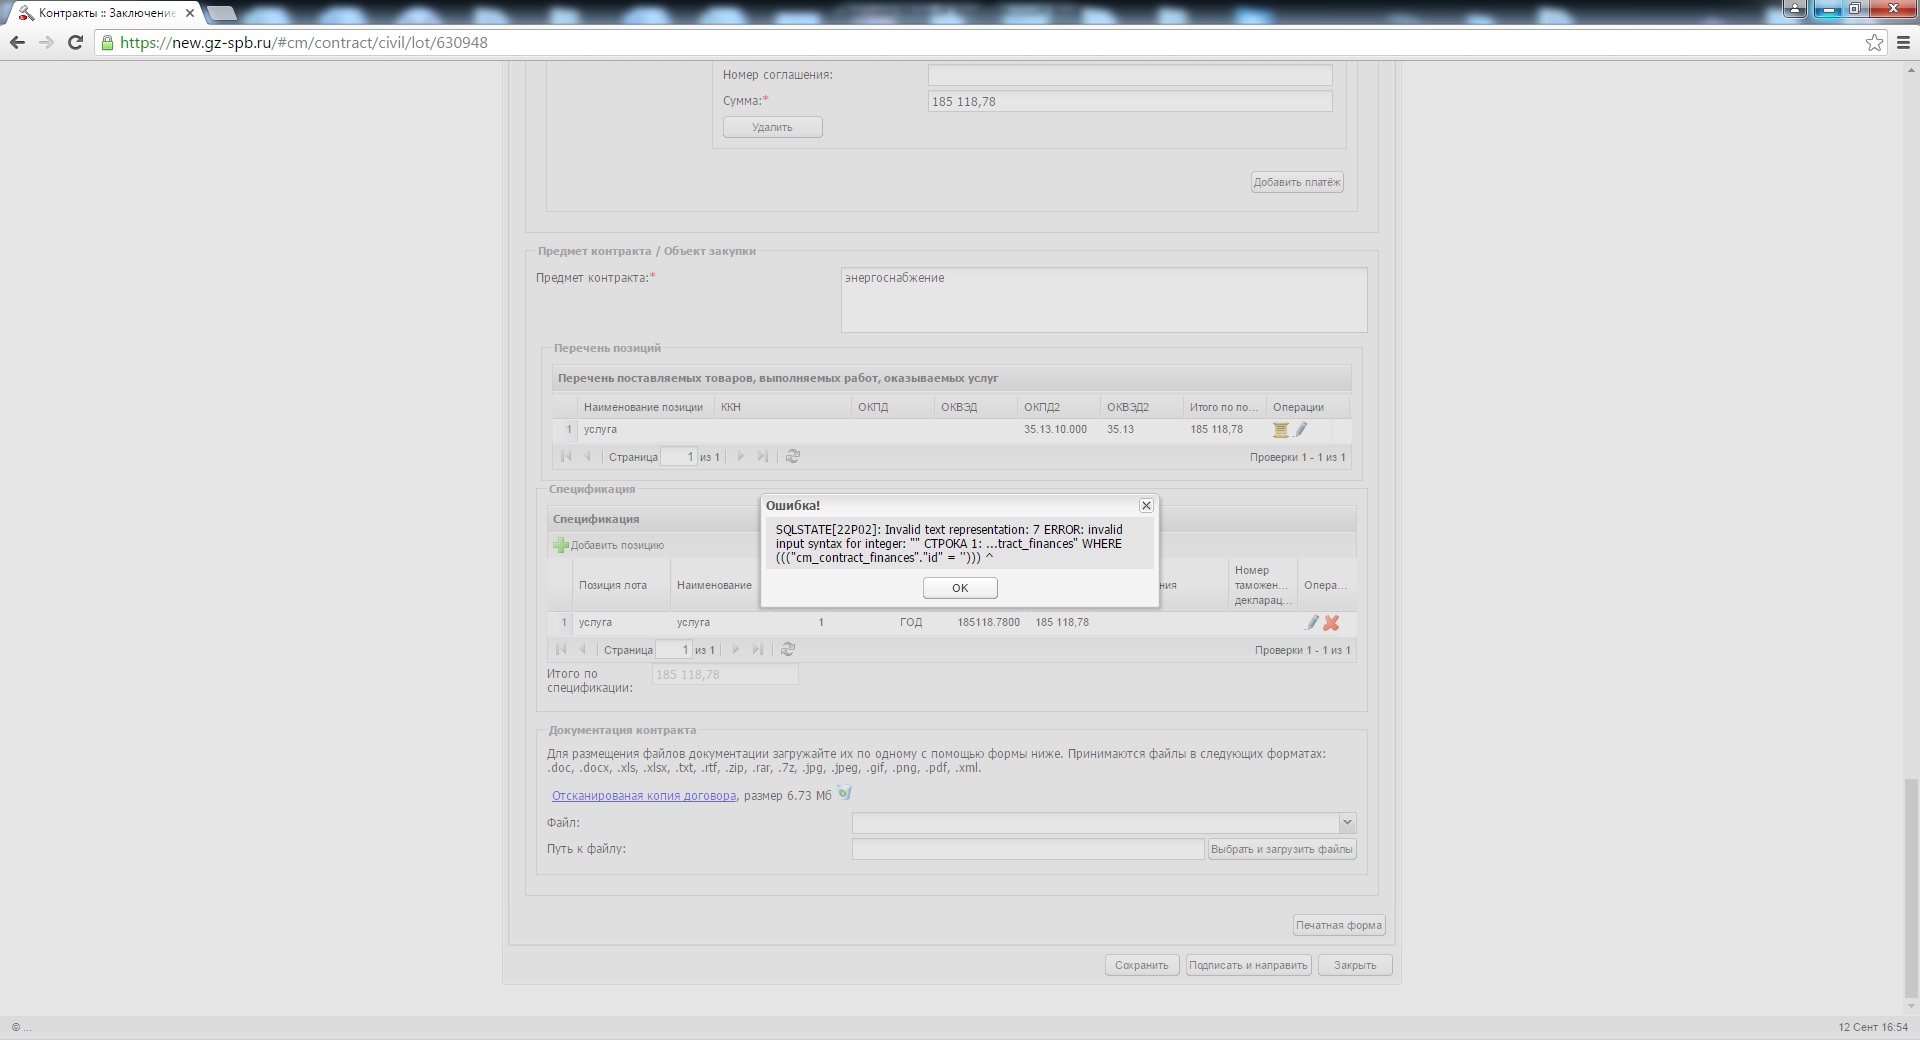Edit the услуга row in the positions list
Image resolution: width=1920 pixels, height=1040 pixels.
pyautogui.click(x=1301, y=430)
